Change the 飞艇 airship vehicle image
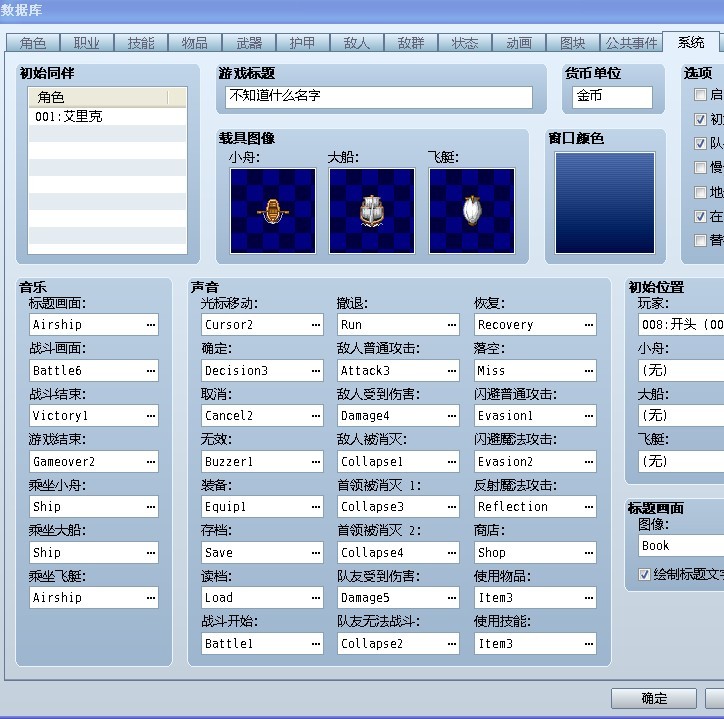724x719 pixels. (x=472, y=211)
